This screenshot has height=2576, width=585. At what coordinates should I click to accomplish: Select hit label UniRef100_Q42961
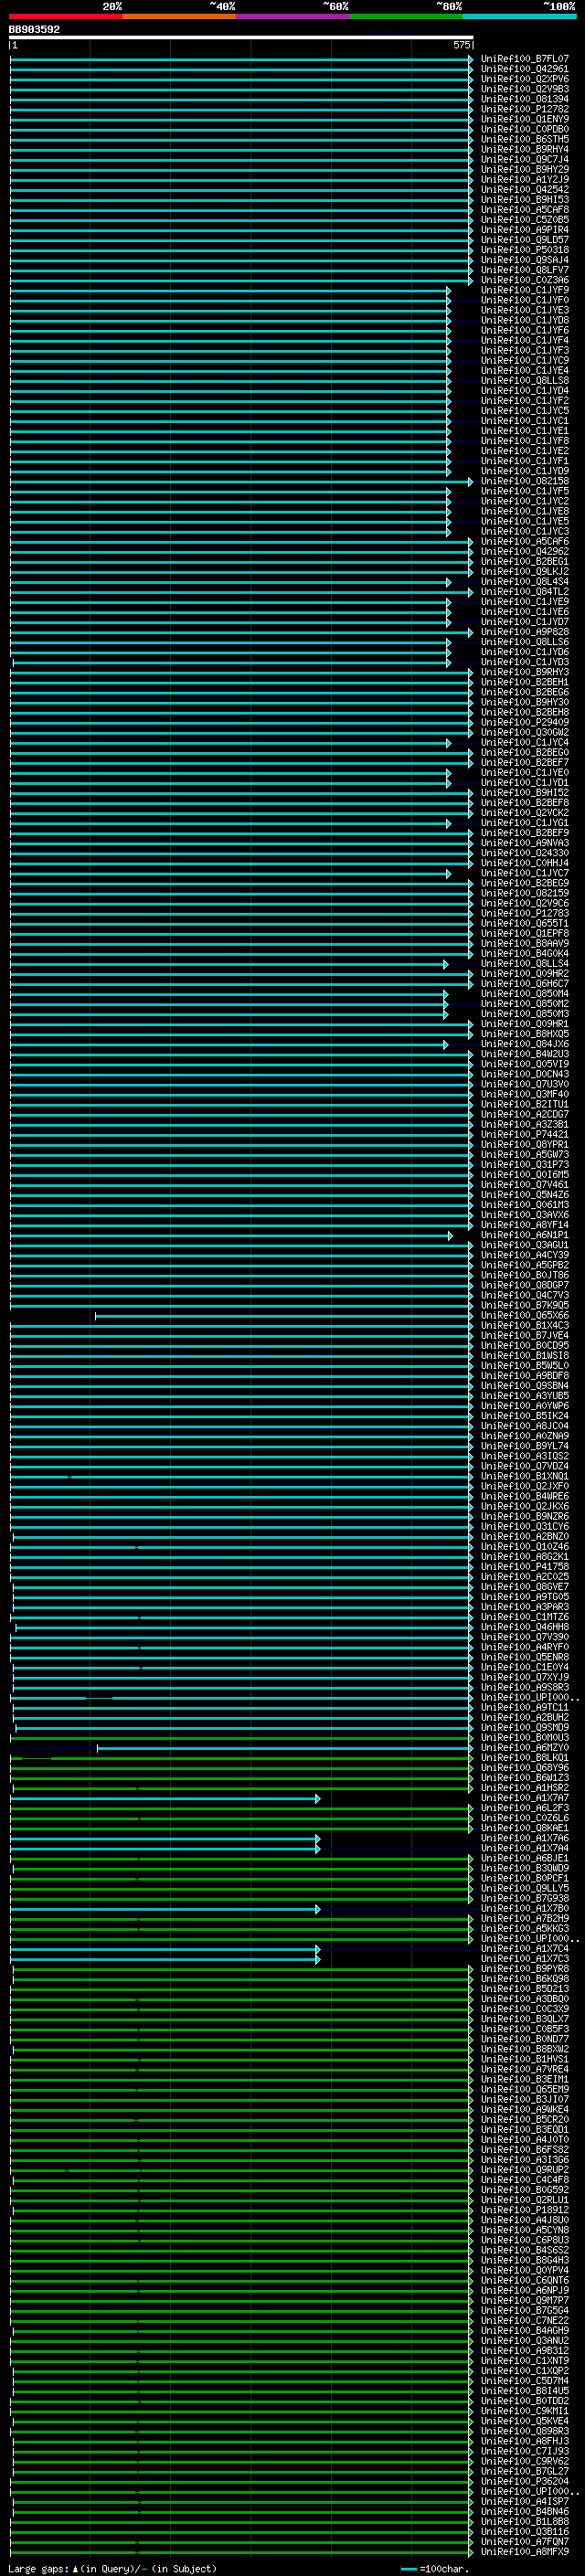(x=524, y=69)
